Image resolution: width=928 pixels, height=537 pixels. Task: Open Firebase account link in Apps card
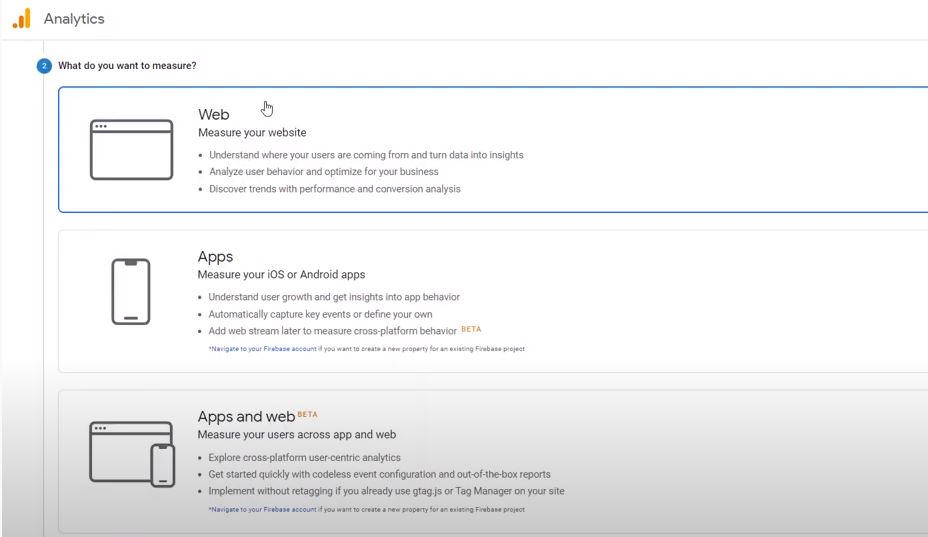click(x=262, y=349)
